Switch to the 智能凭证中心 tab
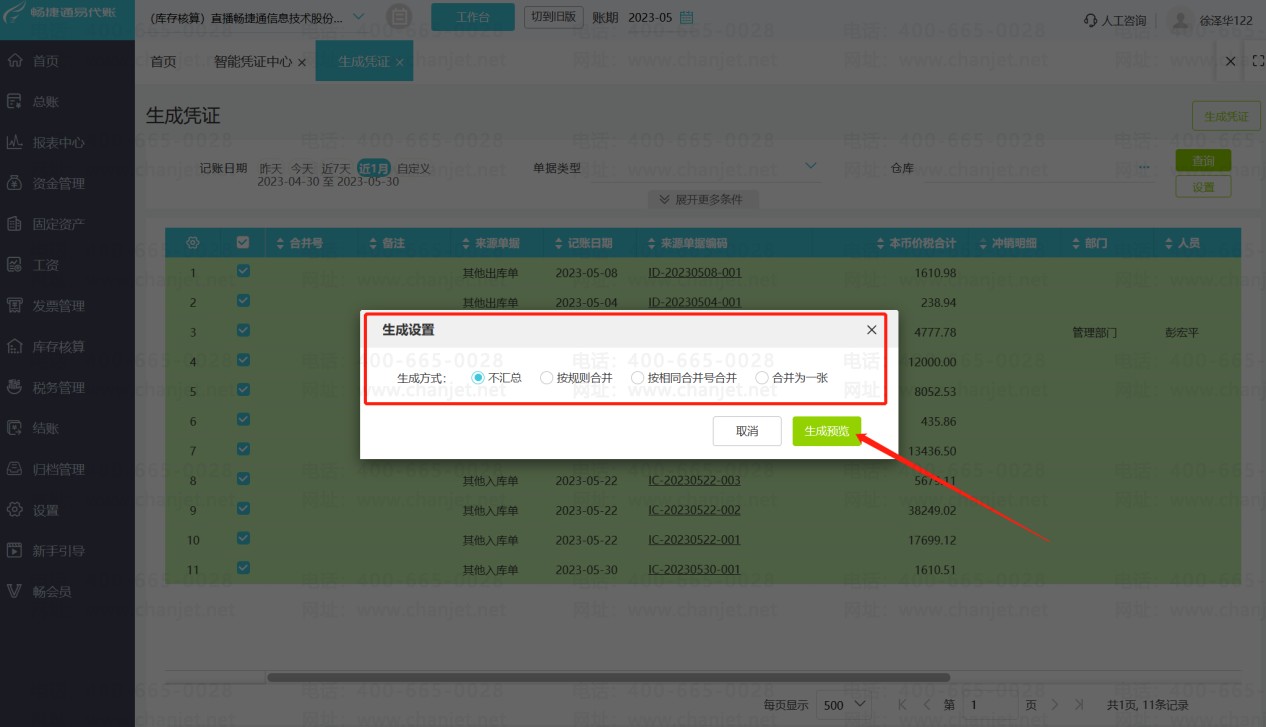 pos(253,62)
